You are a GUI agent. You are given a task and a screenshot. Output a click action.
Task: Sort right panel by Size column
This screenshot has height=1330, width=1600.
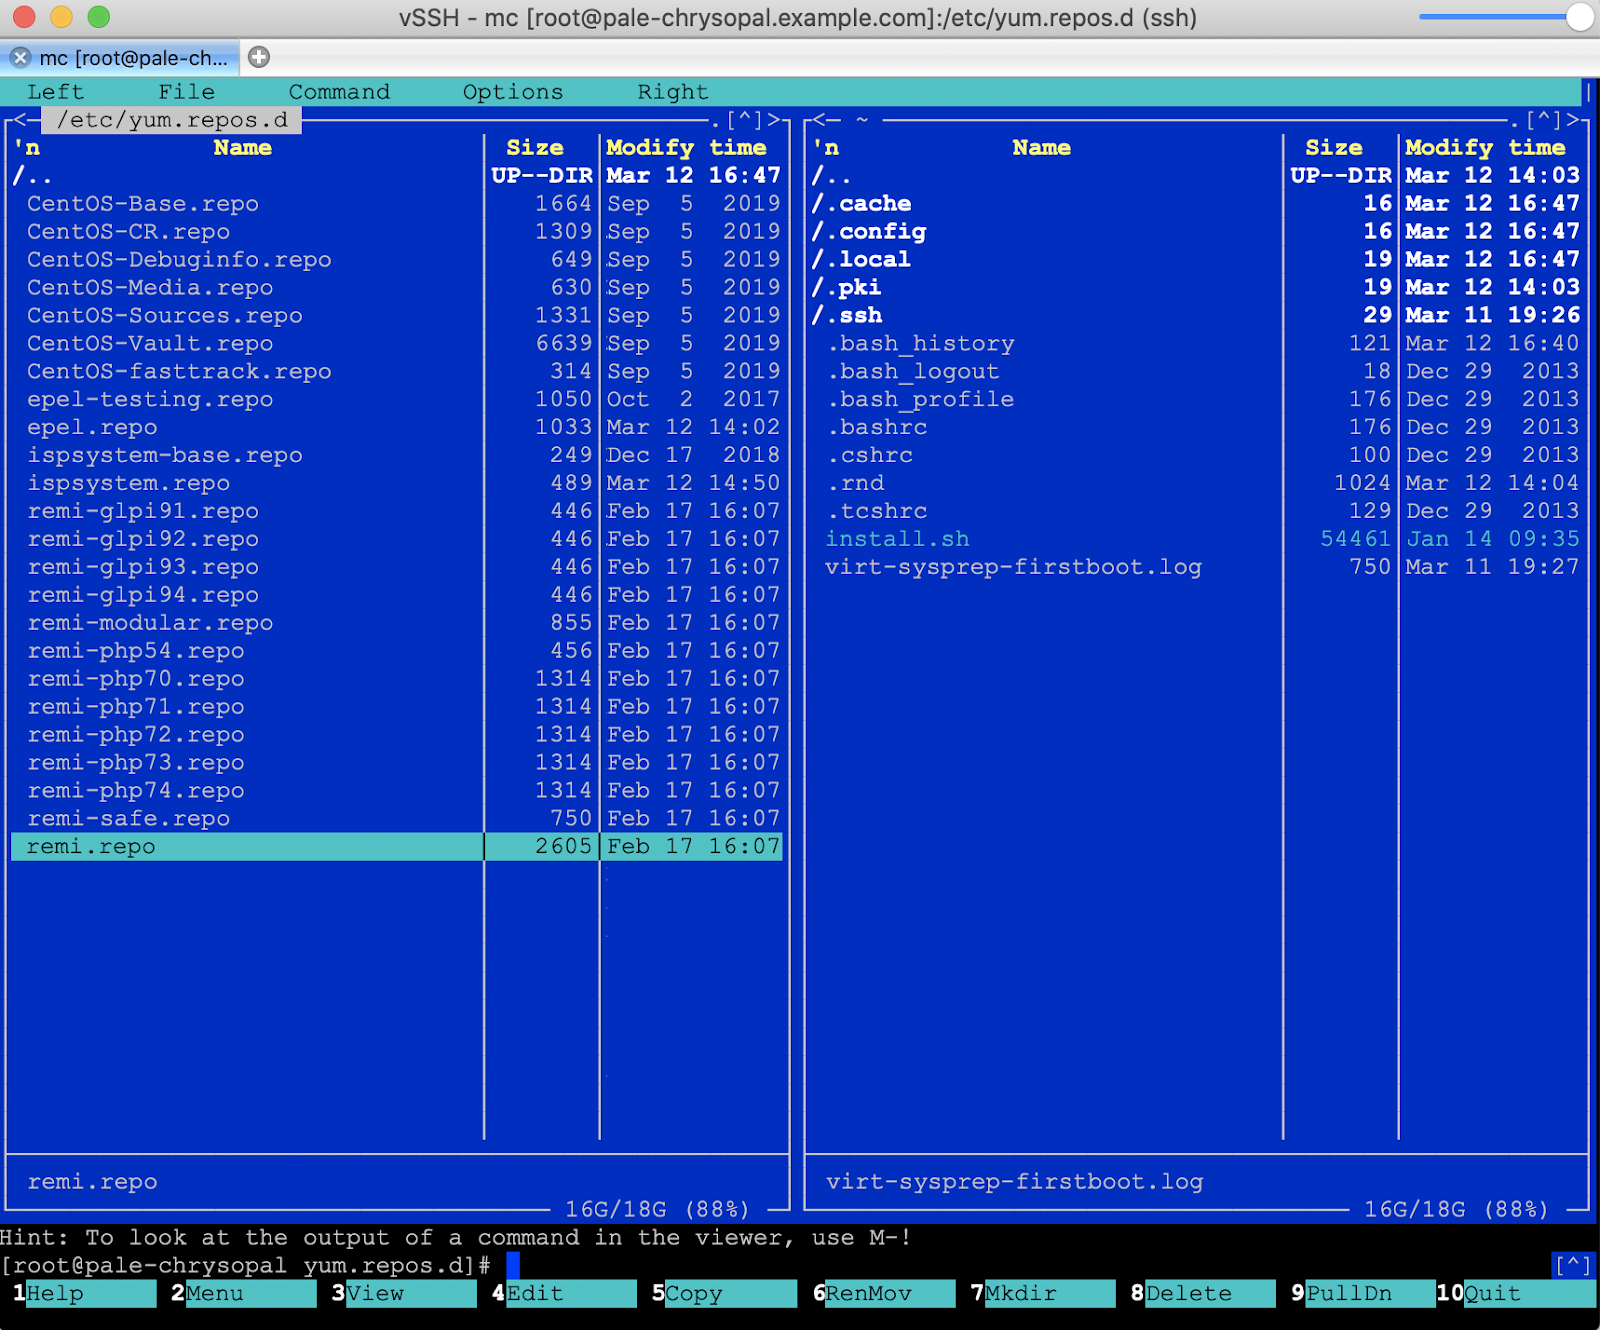pyautogui.click(x=1334, y=148)
